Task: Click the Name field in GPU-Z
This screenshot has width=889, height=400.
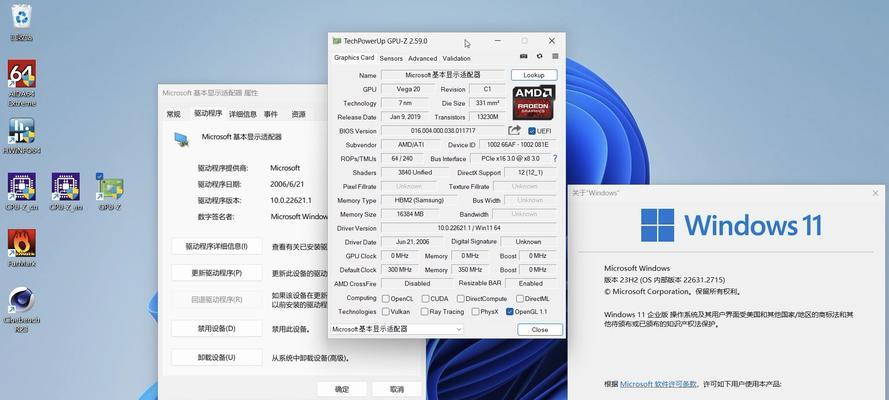Action: (443, 75)
